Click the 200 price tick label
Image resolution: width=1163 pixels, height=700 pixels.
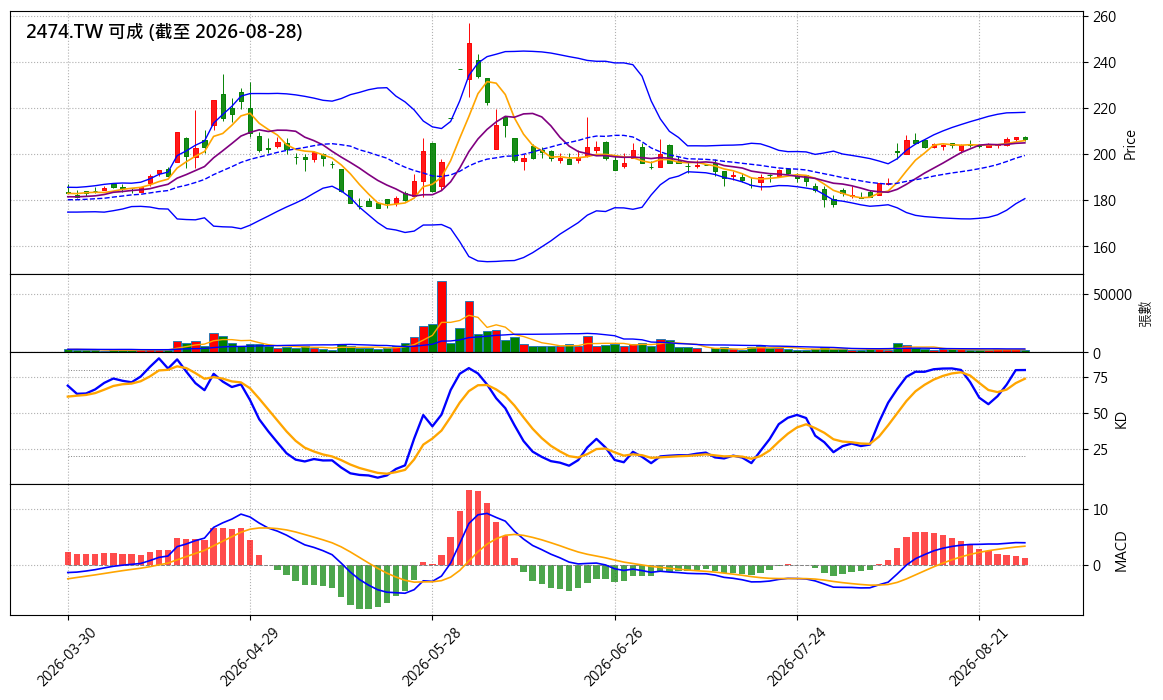click(x=1104, y=155)
